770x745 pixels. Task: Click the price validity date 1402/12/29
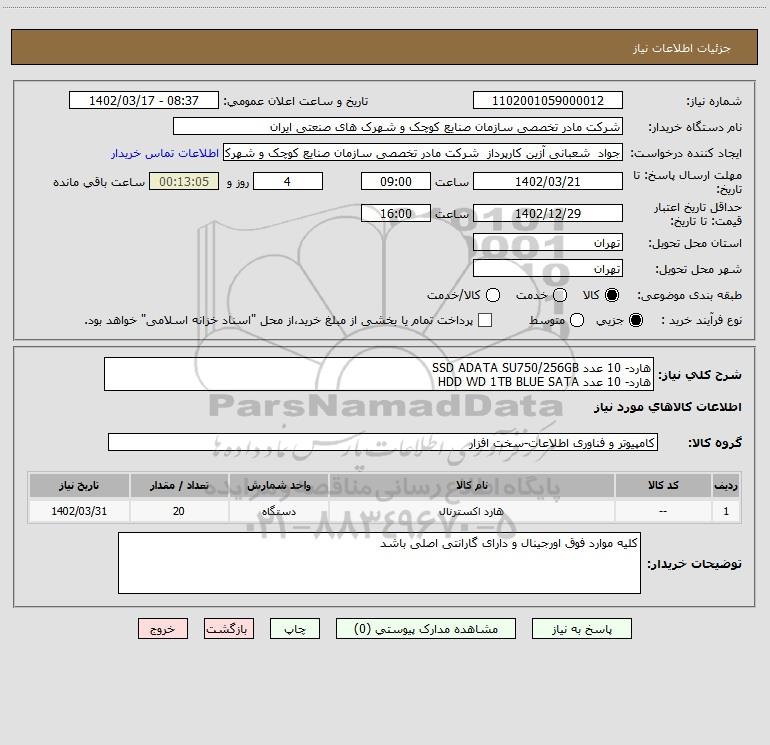(x=548, y=214)
